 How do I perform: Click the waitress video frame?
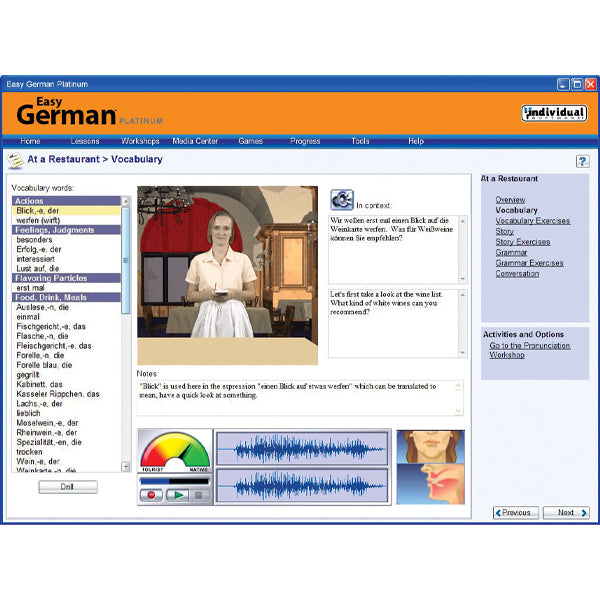(x=227, y=275)
